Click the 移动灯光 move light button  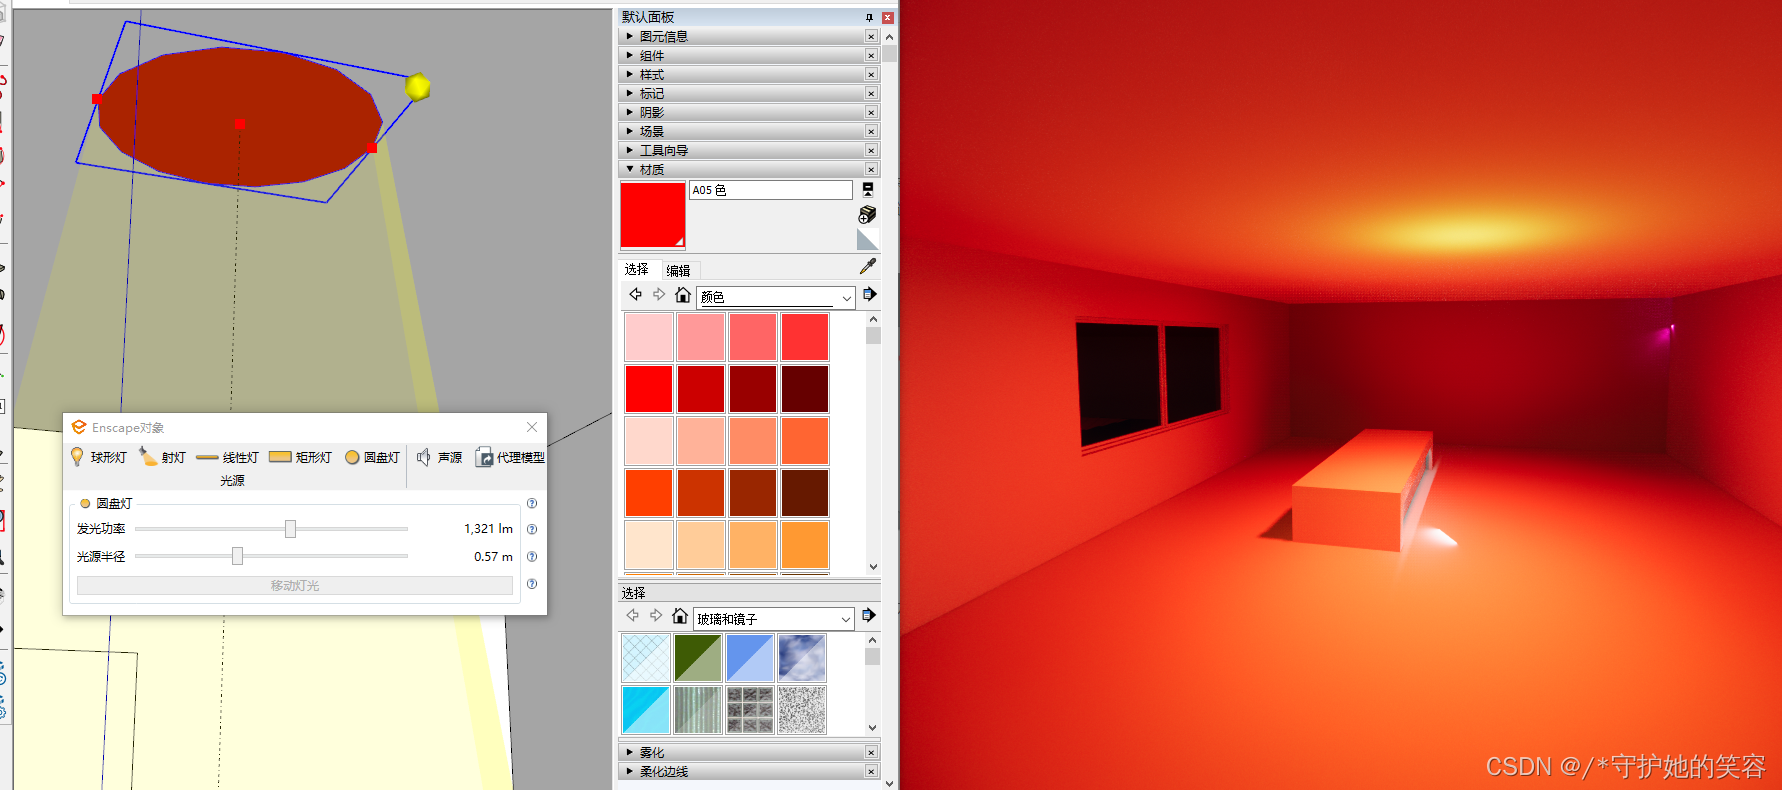pos(295,585)
